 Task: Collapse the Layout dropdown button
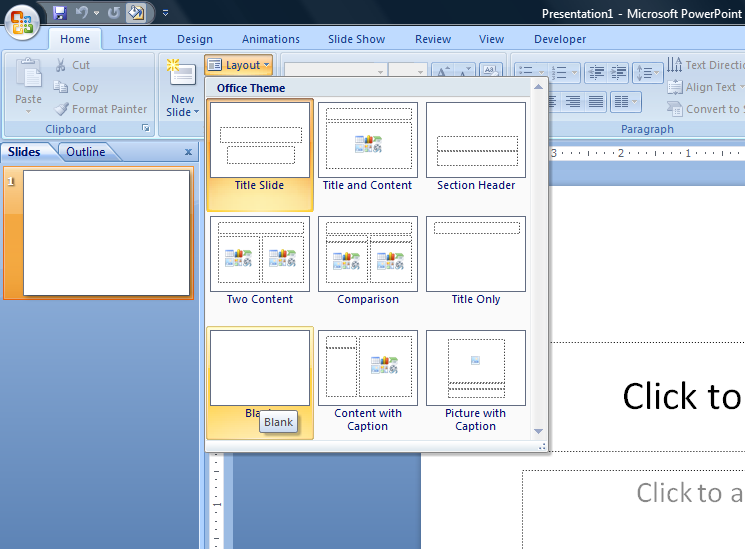[x=239, y=65]
